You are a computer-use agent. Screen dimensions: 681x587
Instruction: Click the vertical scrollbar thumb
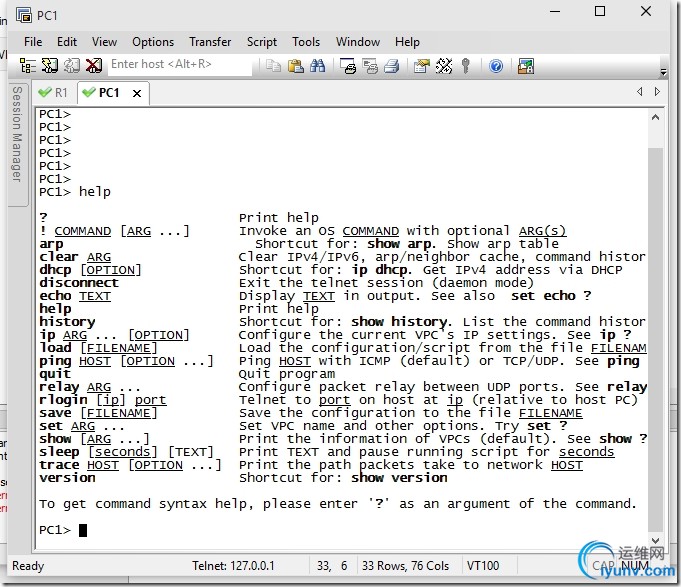point(655,339)
